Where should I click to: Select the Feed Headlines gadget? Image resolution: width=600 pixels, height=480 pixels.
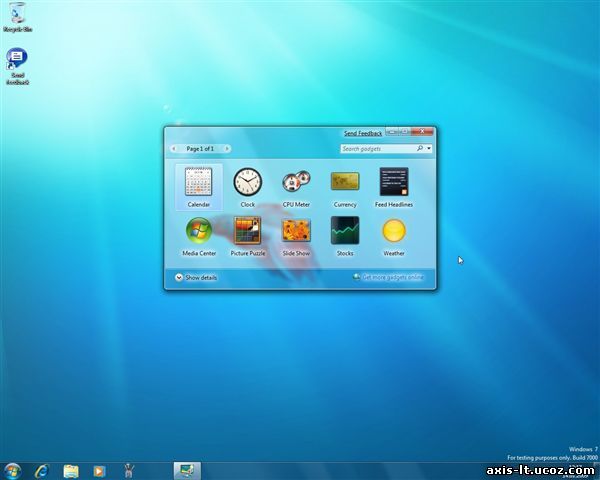tap(394, 187)
